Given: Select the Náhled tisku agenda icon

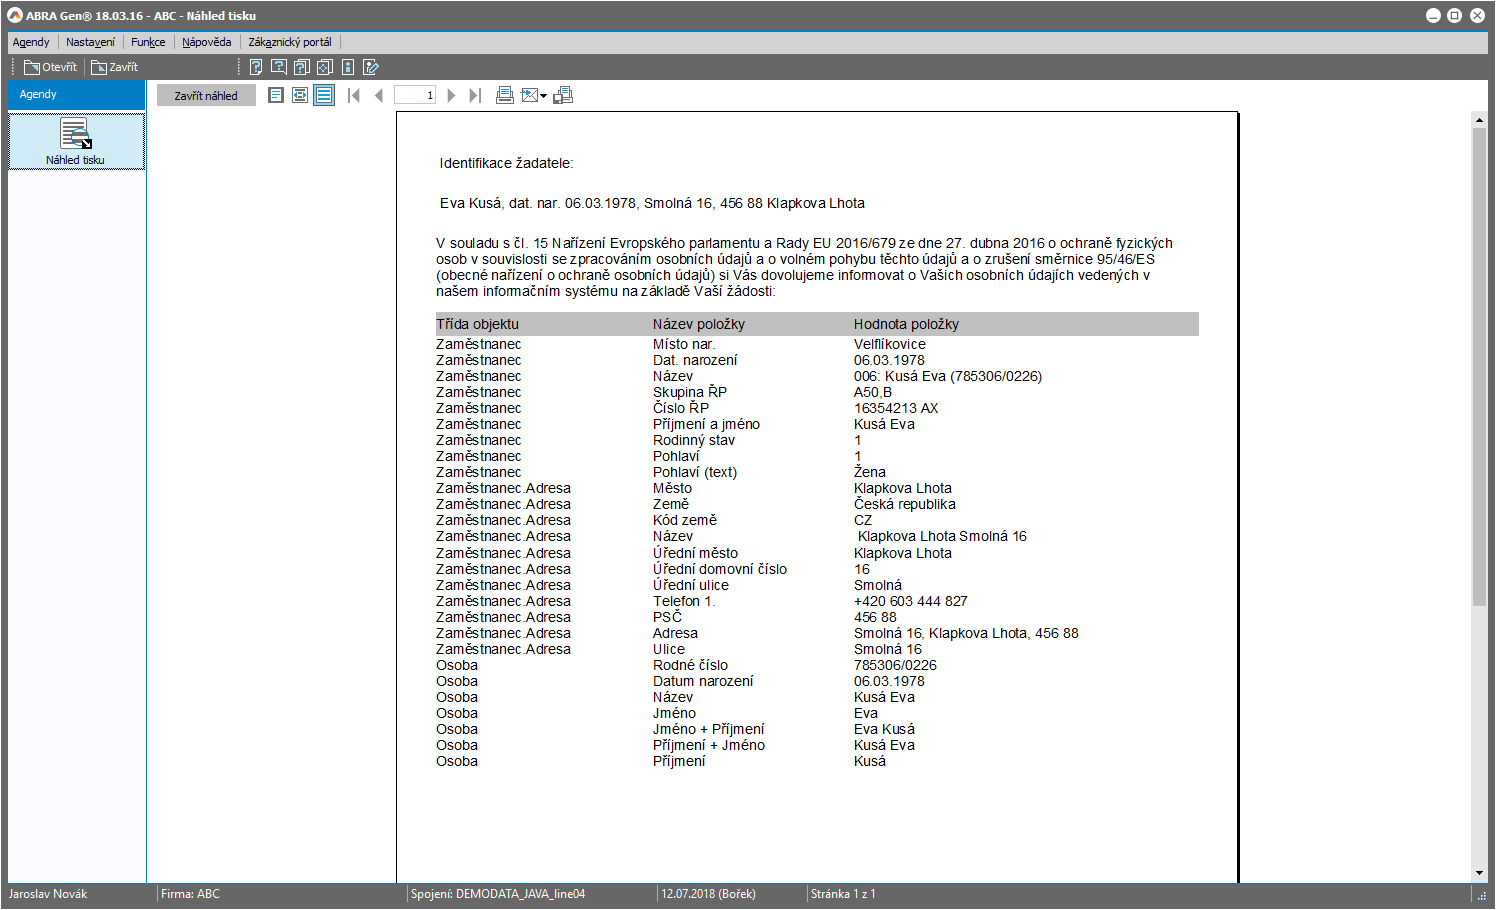Looking at the screenshot, I should (76, 141).
